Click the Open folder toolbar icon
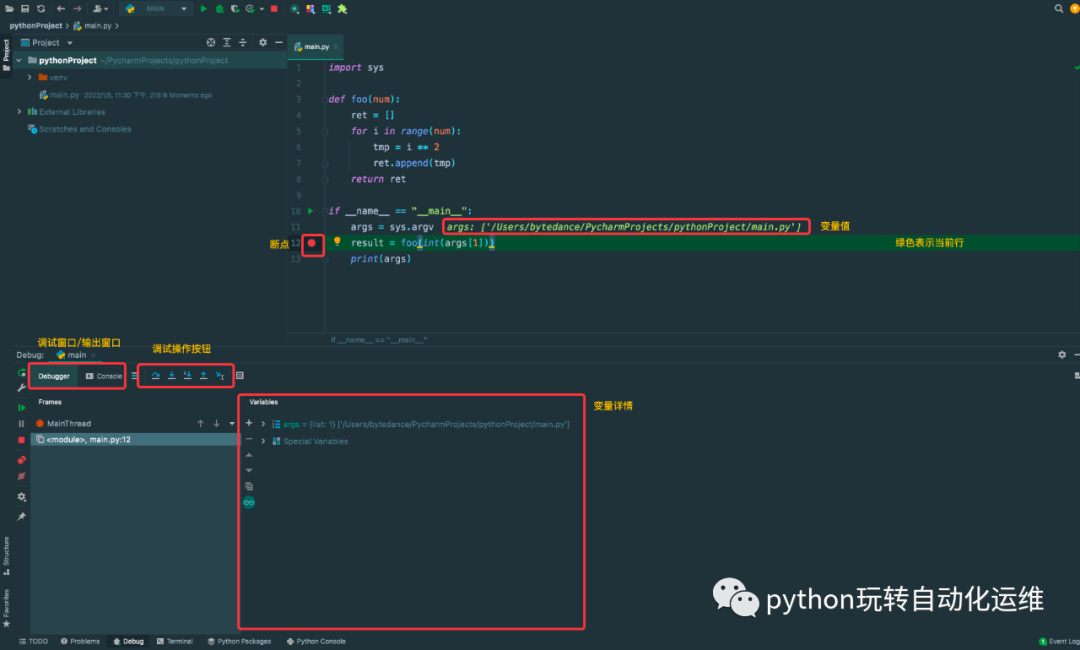 pos(10,9)
